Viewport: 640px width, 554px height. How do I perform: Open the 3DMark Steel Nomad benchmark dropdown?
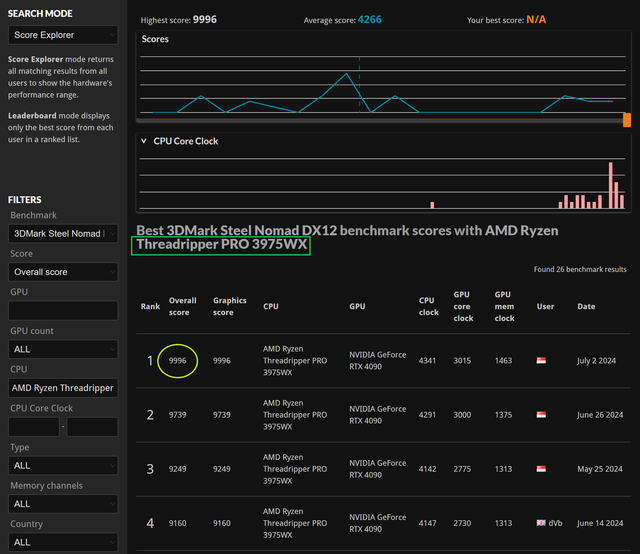pyautogui.click(x=63, y=234)
